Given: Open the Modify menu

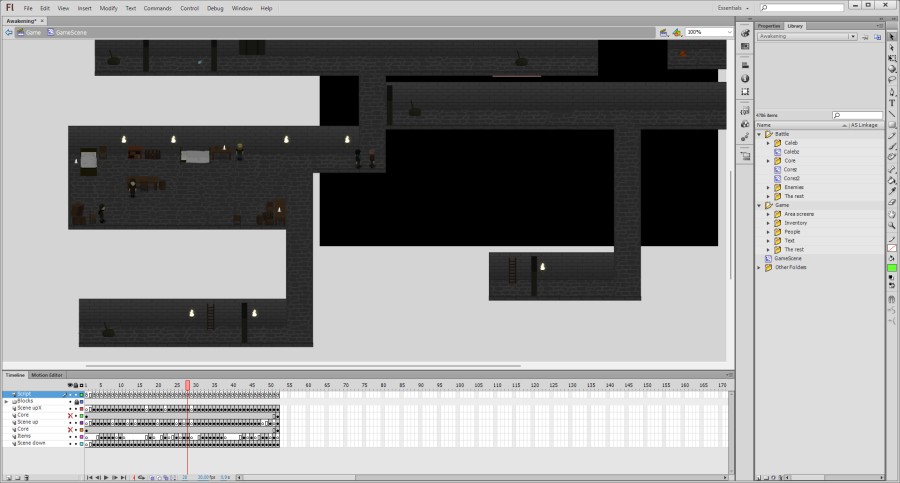Looking at the screenshot, I should point(108,8).
